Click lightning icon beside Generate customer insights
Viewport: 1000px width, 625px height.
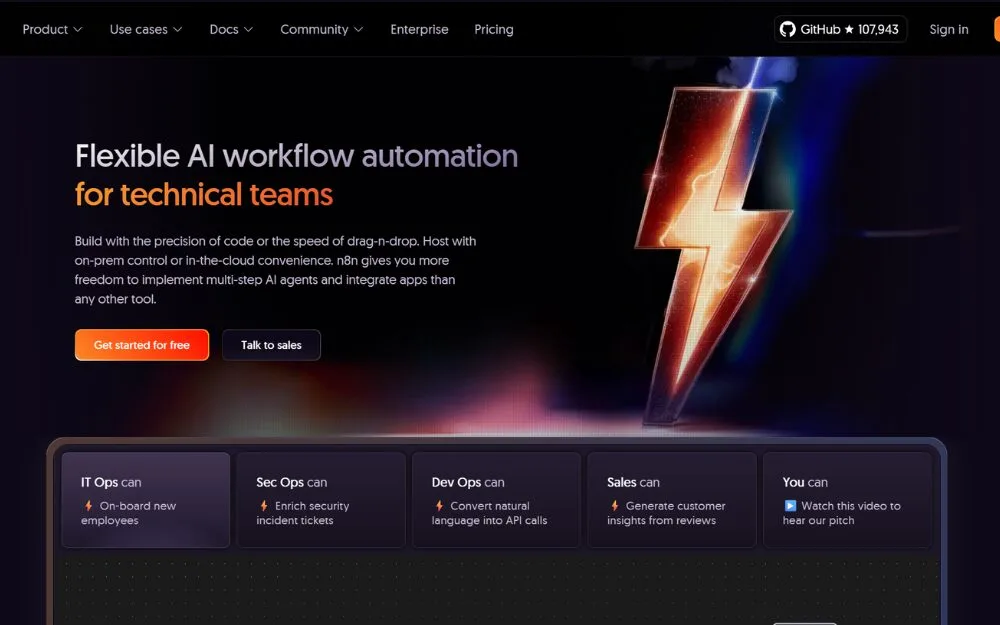(615, 506)
